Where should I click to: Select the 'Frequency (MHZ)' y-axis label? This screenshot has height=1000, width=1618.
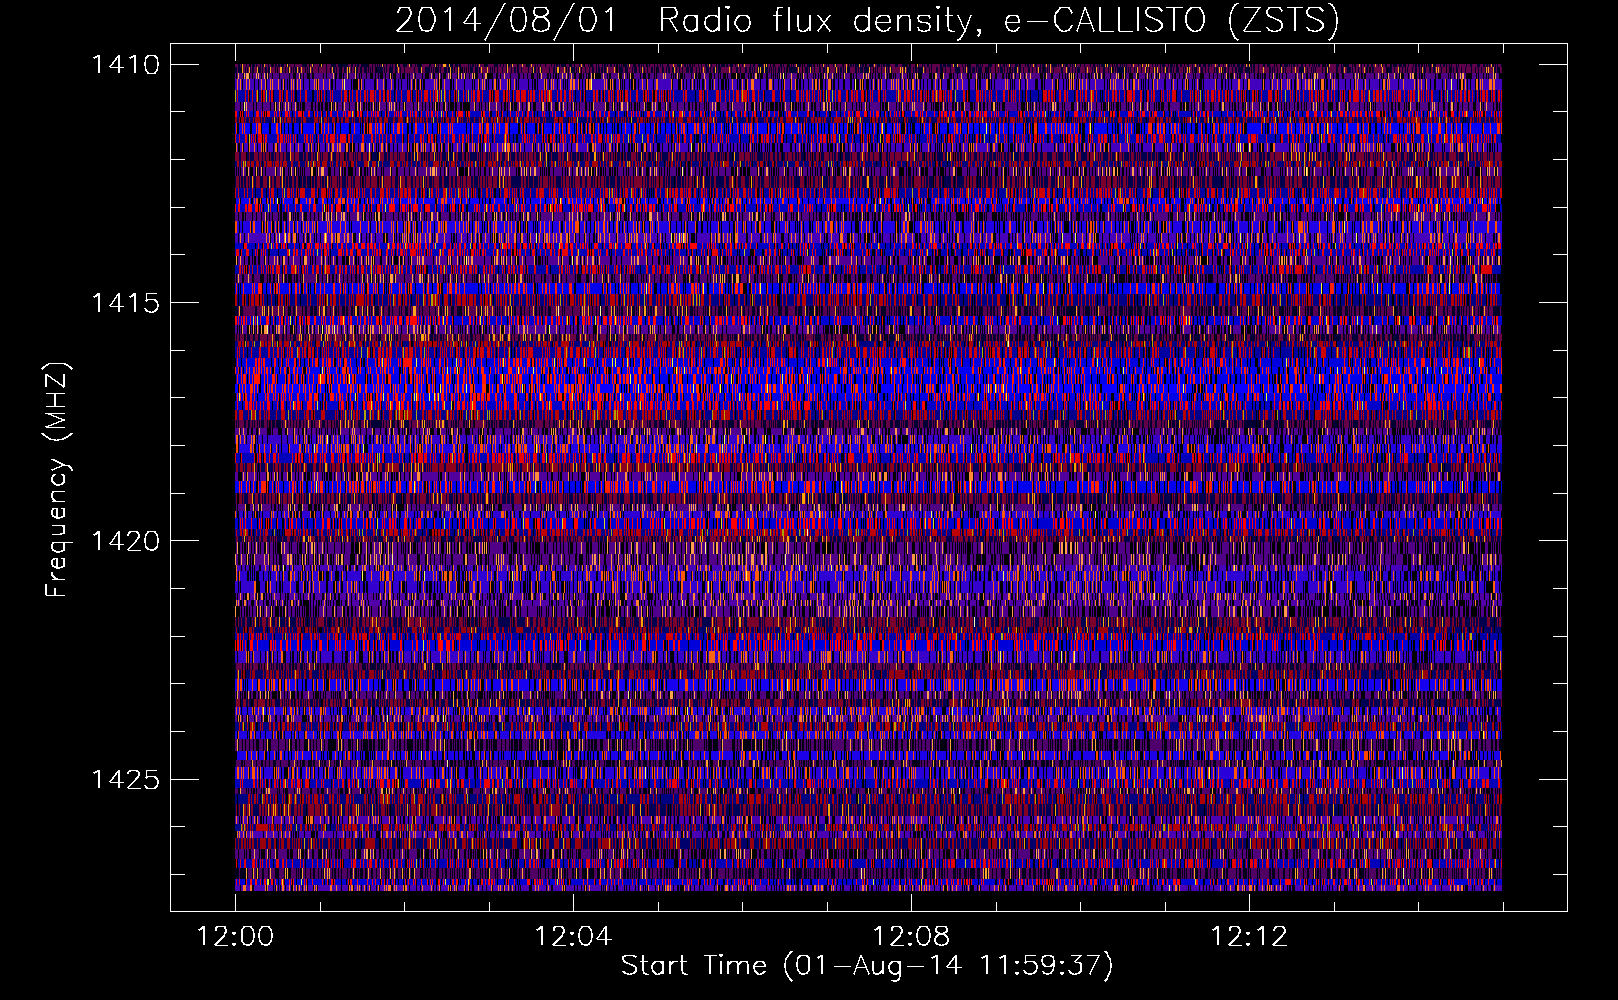pyautogui.click(x=58, y=479)
